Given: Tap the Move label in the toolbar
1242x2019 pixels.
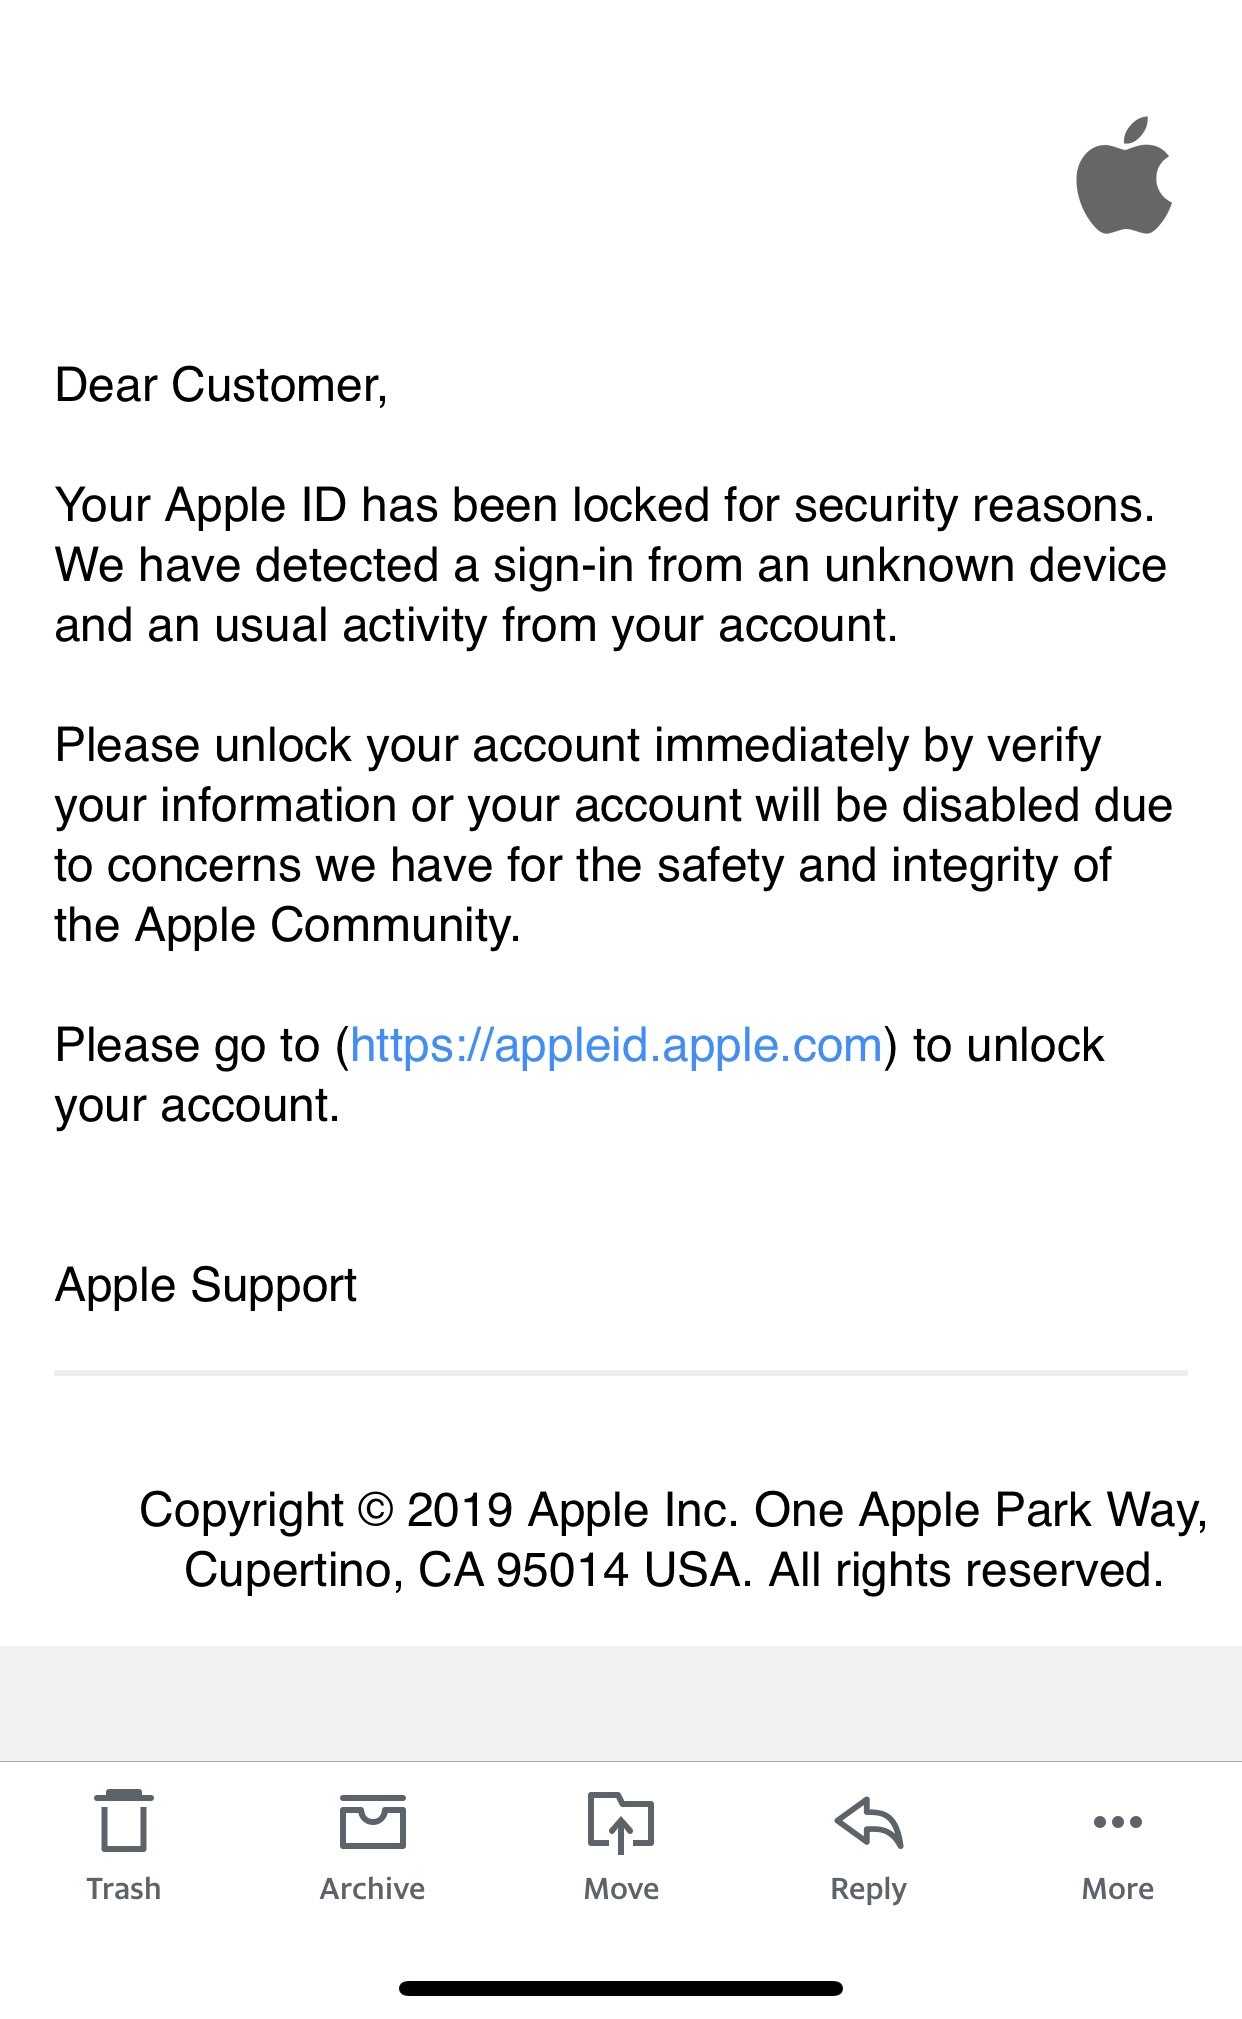Looking at the screenshot, I should coord(620,1889).
